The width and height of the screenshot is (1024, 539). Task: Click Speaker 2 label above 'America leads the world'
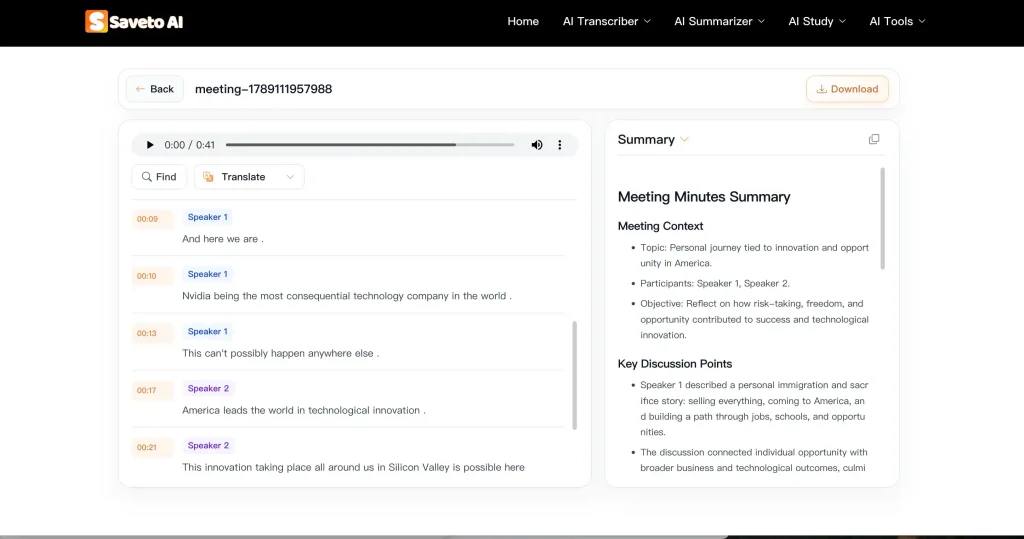coord(208,388)
